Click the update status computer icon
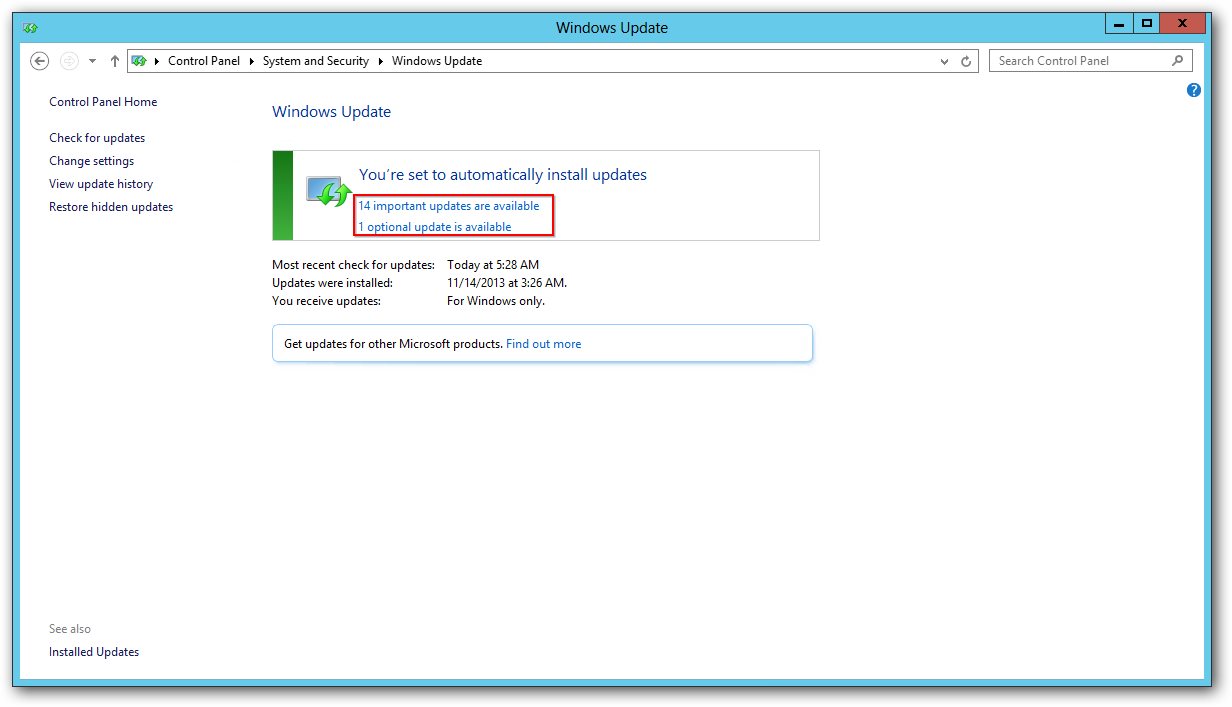 pos(328,191)
